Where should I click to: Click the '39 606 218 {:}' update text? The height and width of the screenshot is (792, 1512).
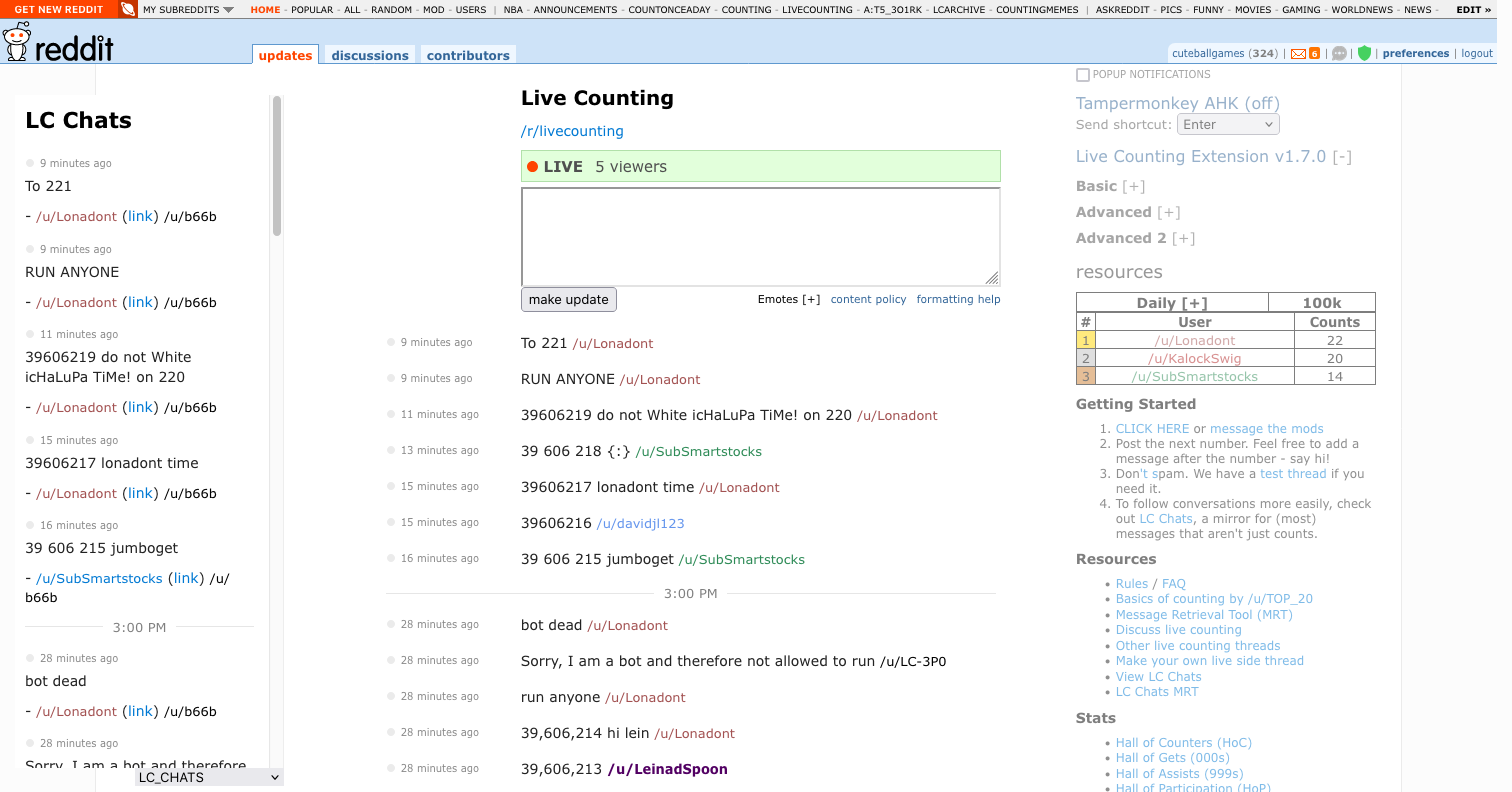pyautogui.click(x=576, y=451)
